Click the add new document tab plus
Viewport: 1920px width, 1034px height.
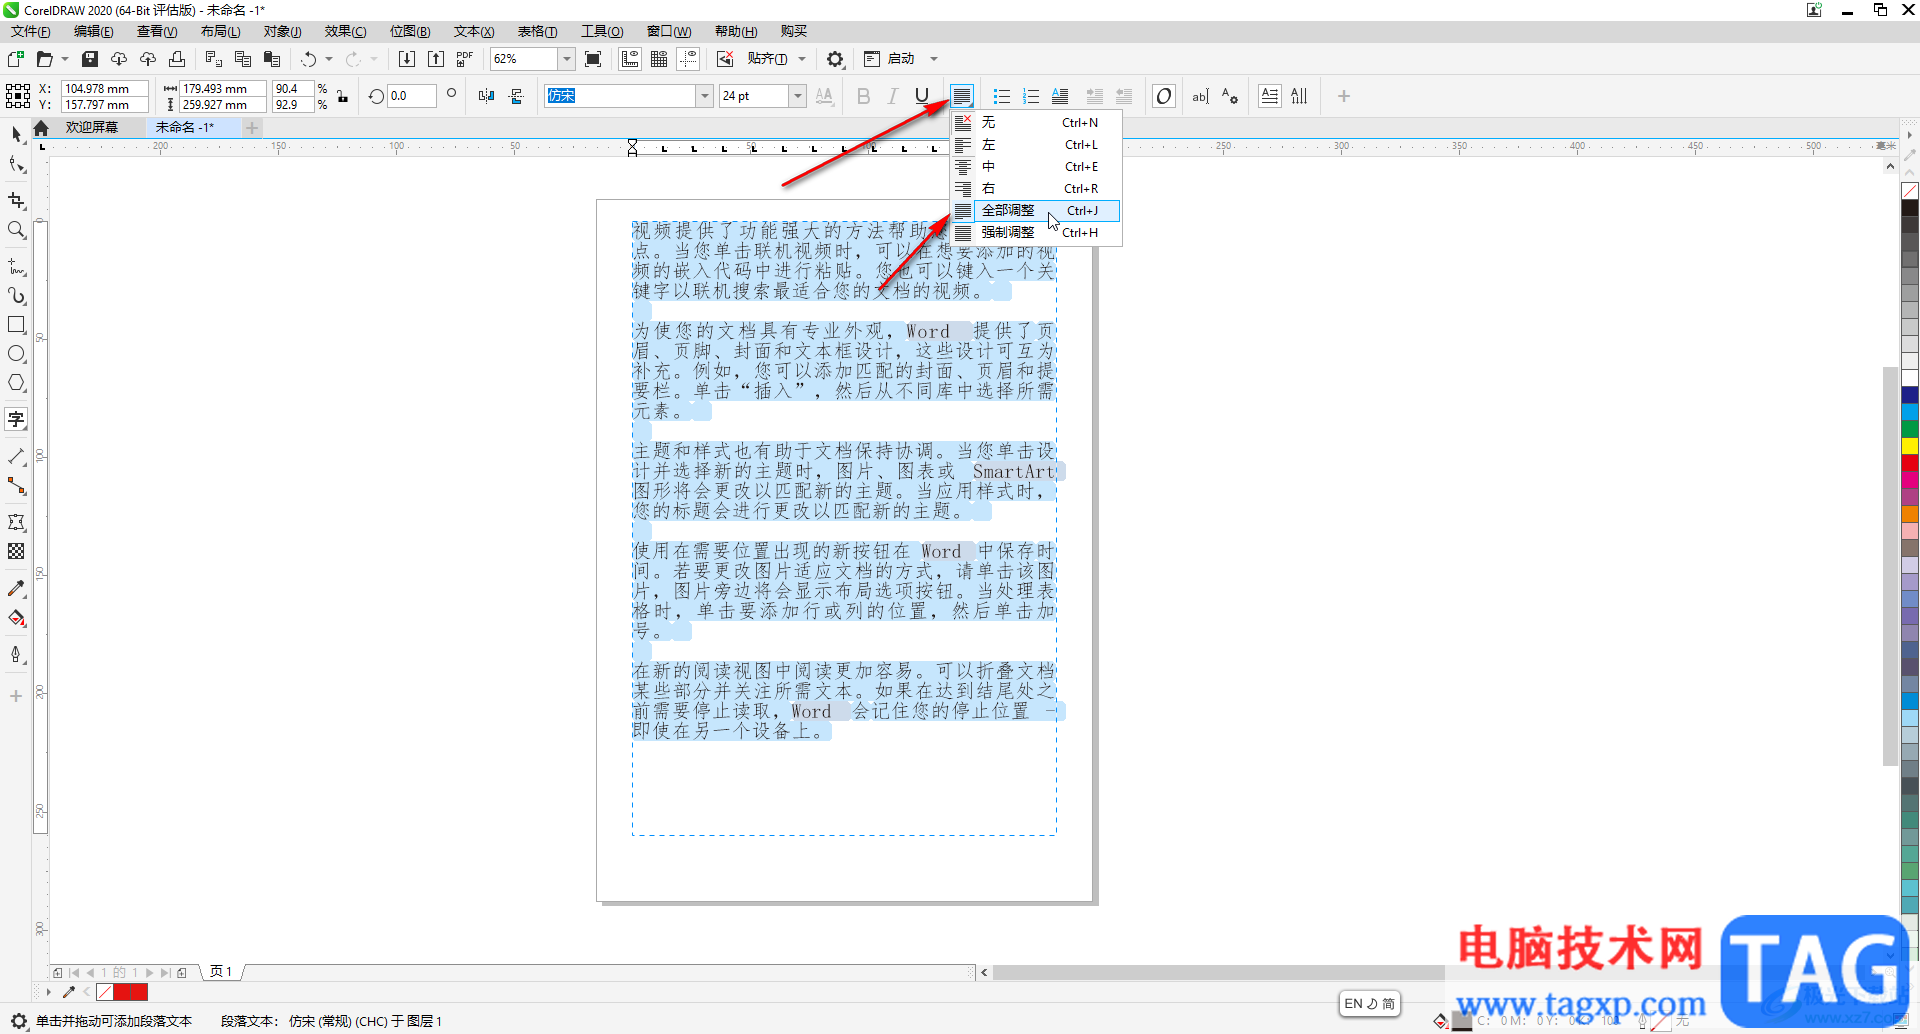pyautogui.click(x=252, y=127)
